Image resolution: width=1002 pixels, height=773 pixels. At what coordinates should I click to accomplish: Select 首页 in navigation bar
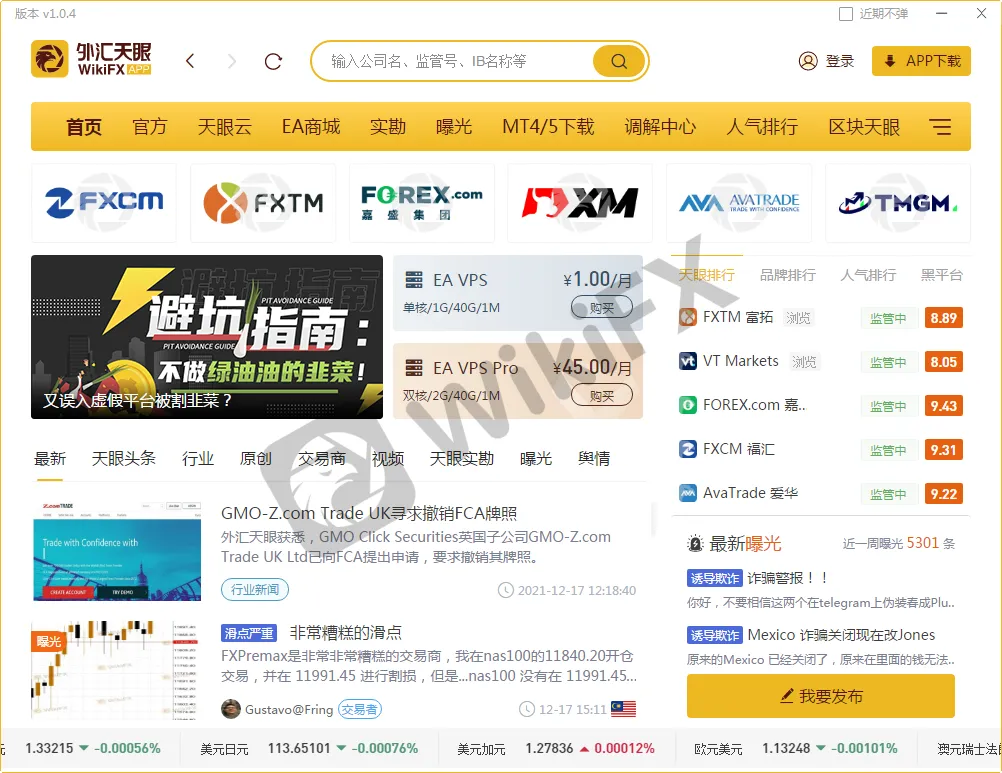pos(84,126)
